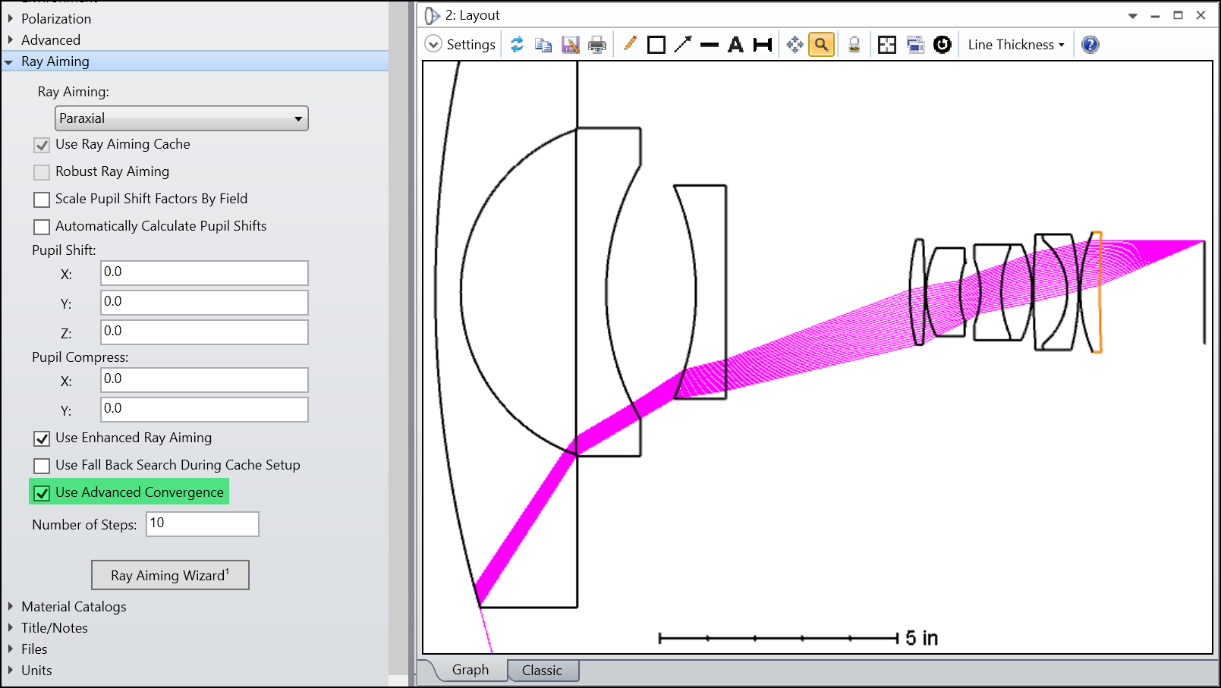Select the arrow drawing tool
The width and height of the screenshot is (1221, 688).
pos(683,44)
